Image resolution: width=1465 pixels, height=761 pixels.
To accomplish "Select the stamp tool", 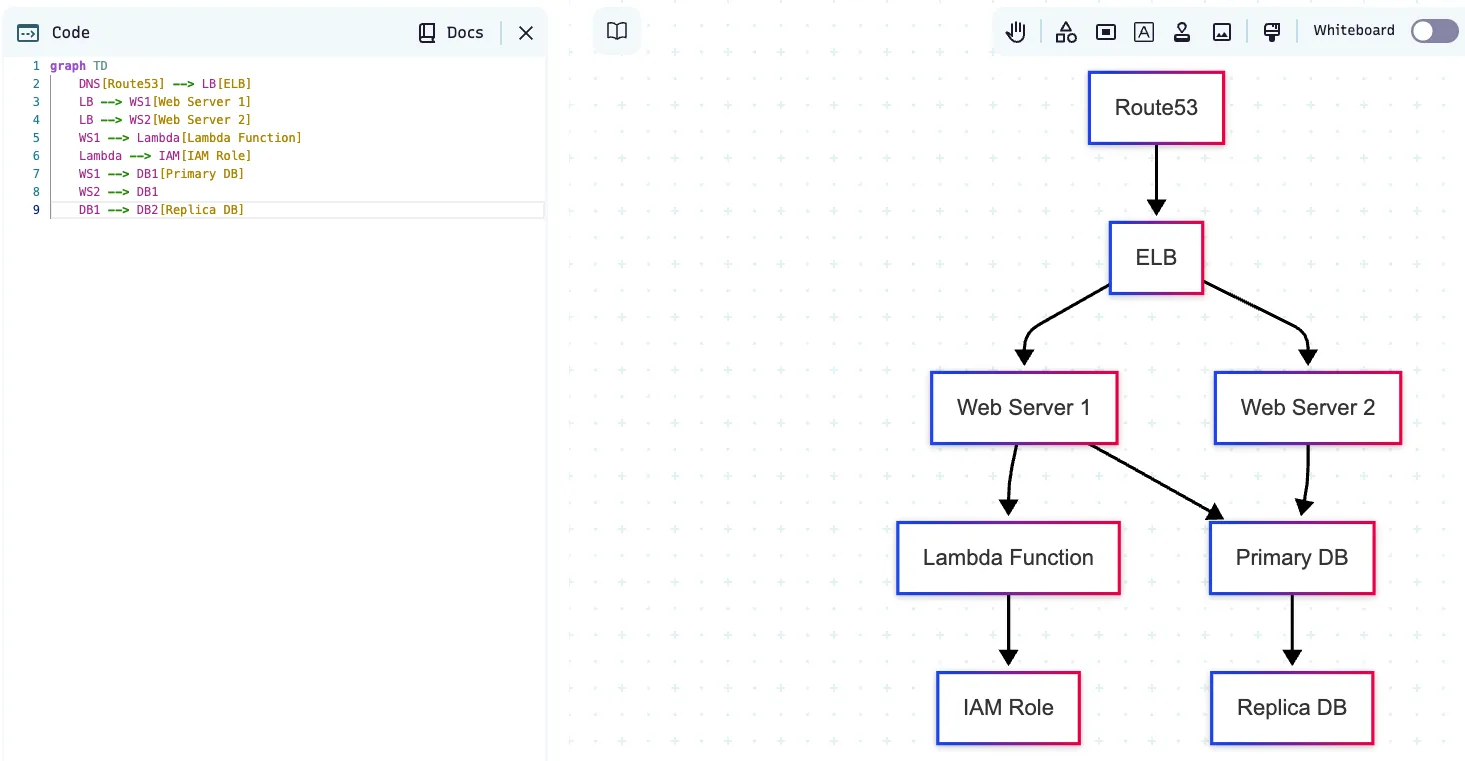I will pyautogui.click(x=1182, y=32).
